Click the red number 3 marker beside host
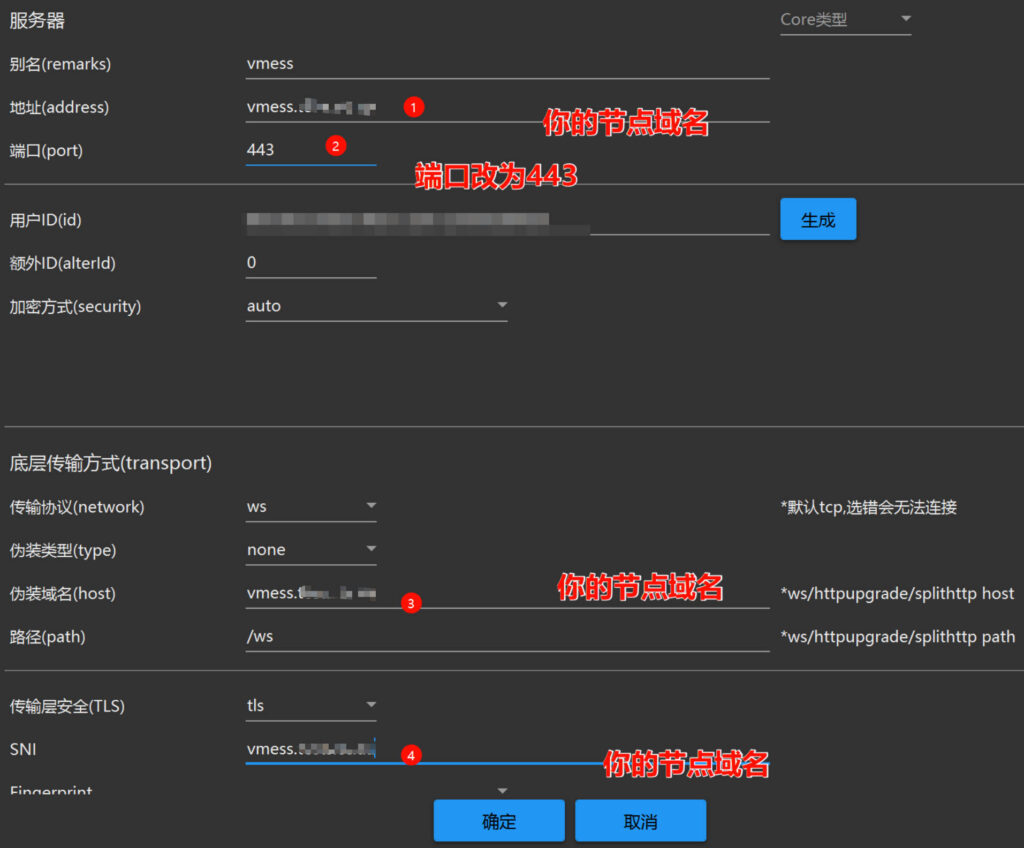Image resolution: width=1024 pixels, height=848 pixels. tap(410, 603)
